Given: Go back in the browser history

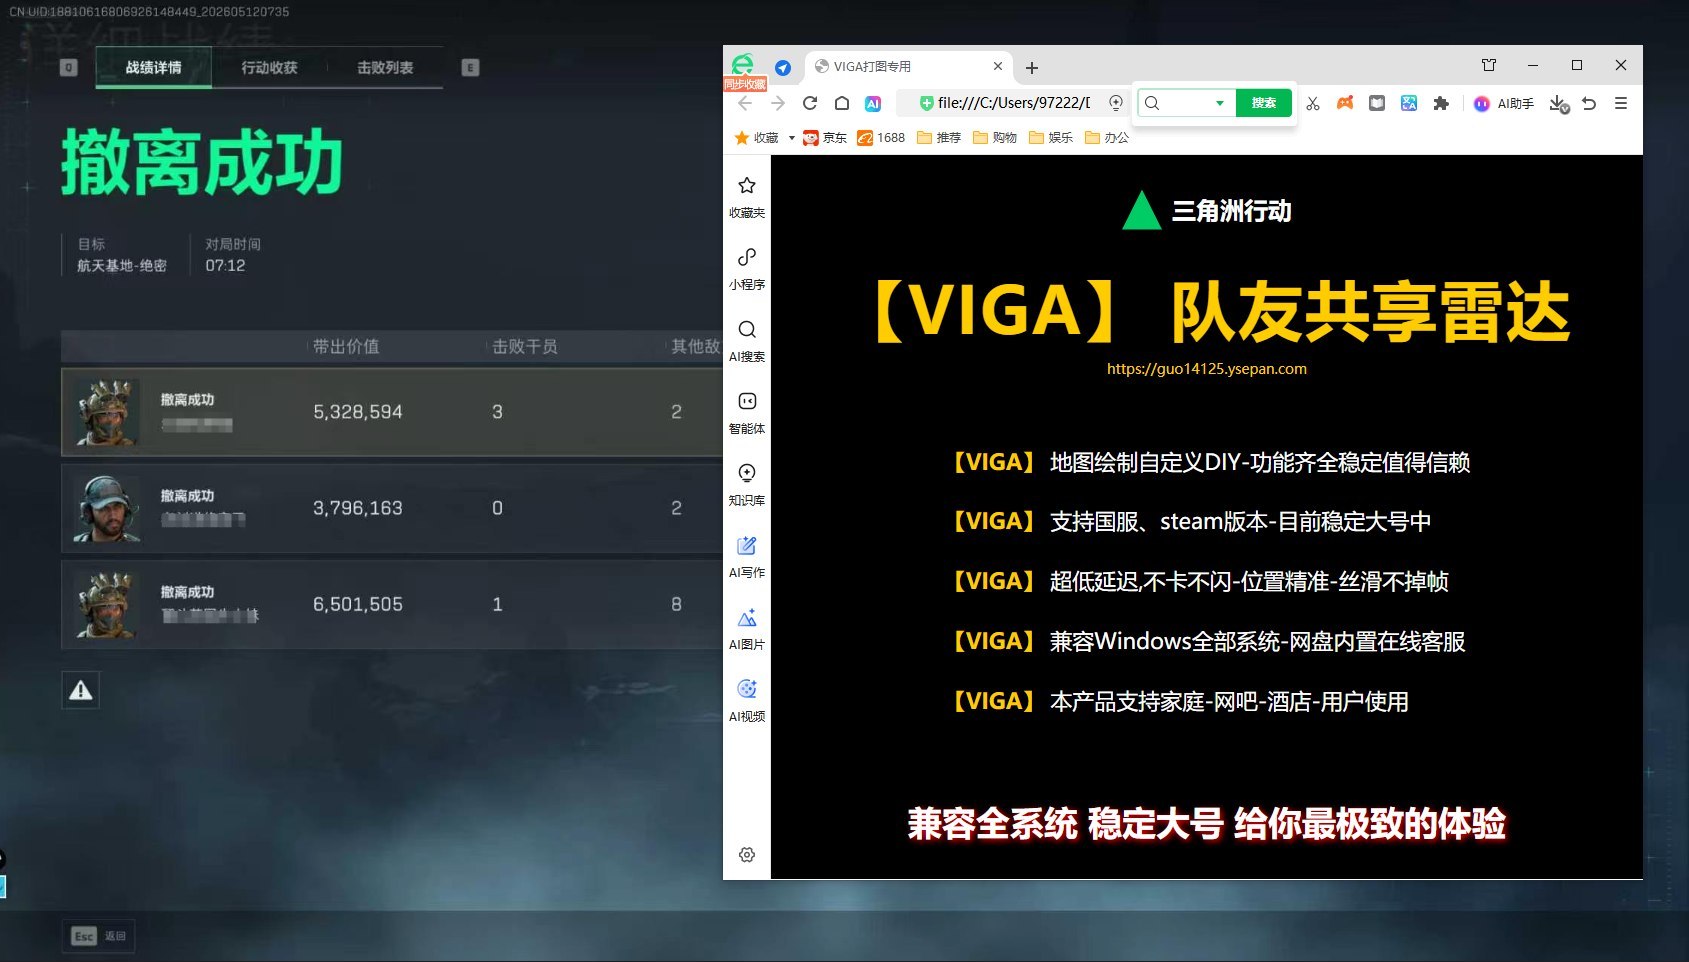Looking at the screenshot, I should [745, 103].
